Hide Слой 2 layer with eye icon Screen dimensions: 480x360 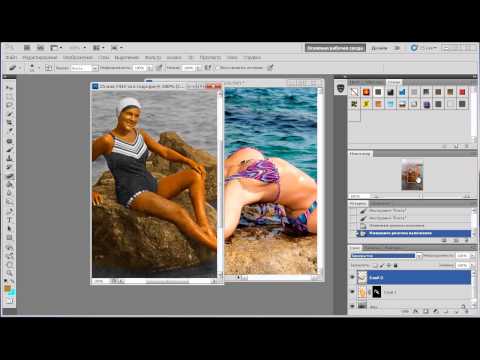pos(352,277)
